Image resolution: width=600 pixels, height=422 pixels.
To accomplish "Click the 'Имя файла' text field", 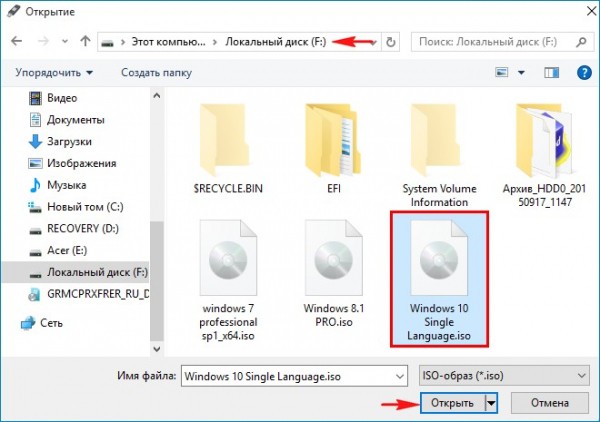I will click(x=289, y=376).
